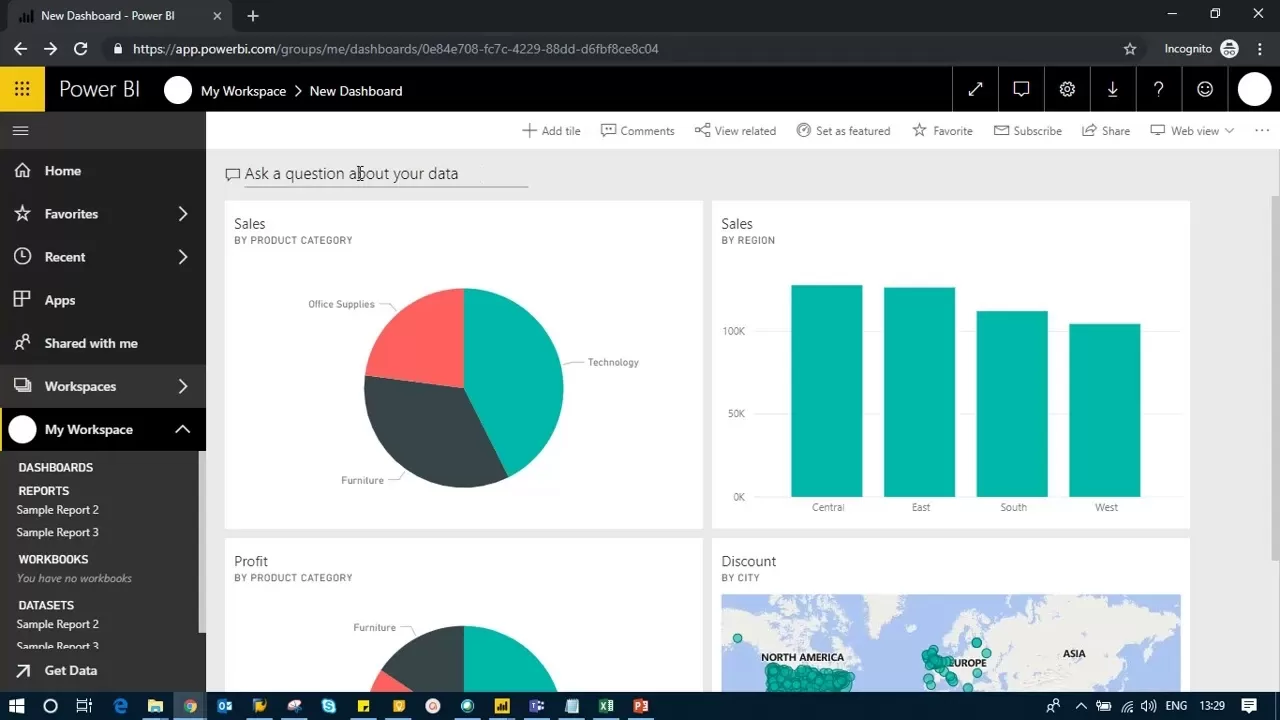Select Home in the left sidebar
Image resolution: width=1280 pixels, height=720 pixels.
point(62,171)
